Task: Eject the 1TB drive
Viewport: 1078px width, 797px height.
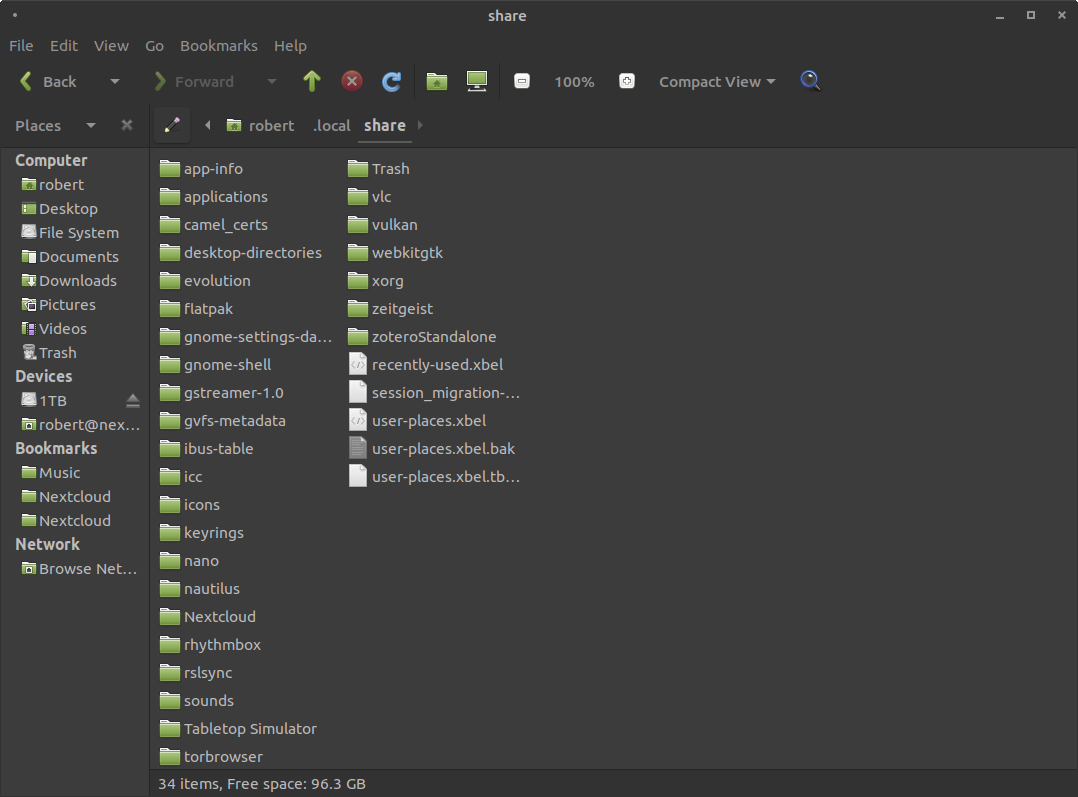Action: [133, 399]
